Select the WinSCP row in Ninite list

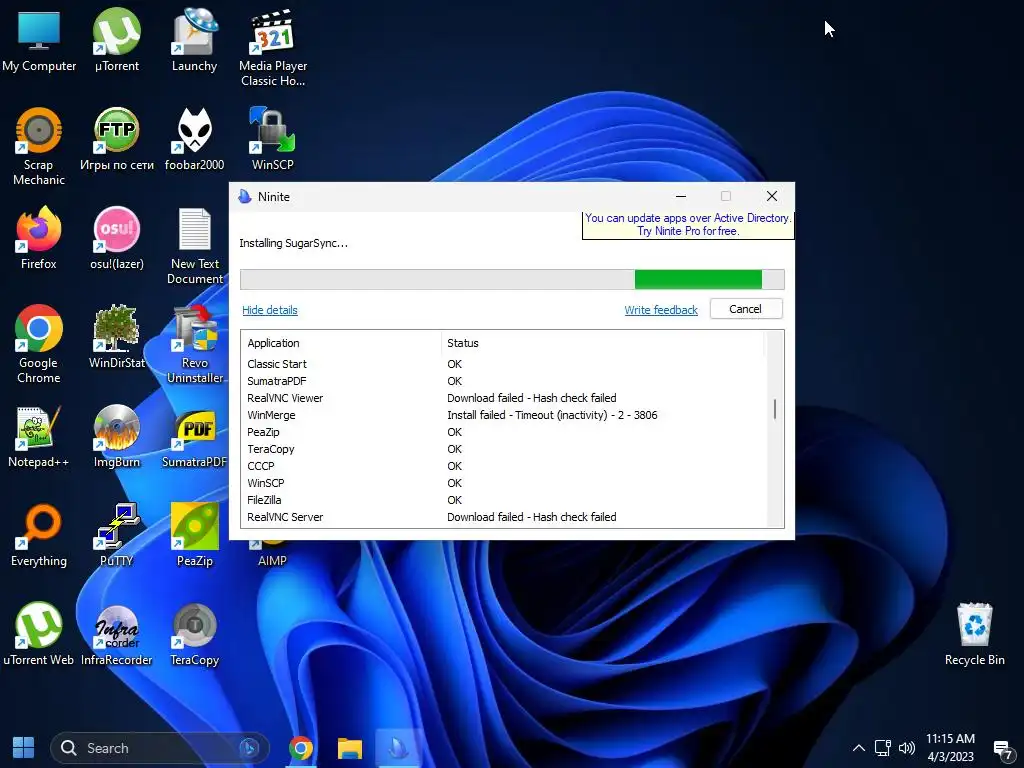pyautogui.click(x=502, y=483)
